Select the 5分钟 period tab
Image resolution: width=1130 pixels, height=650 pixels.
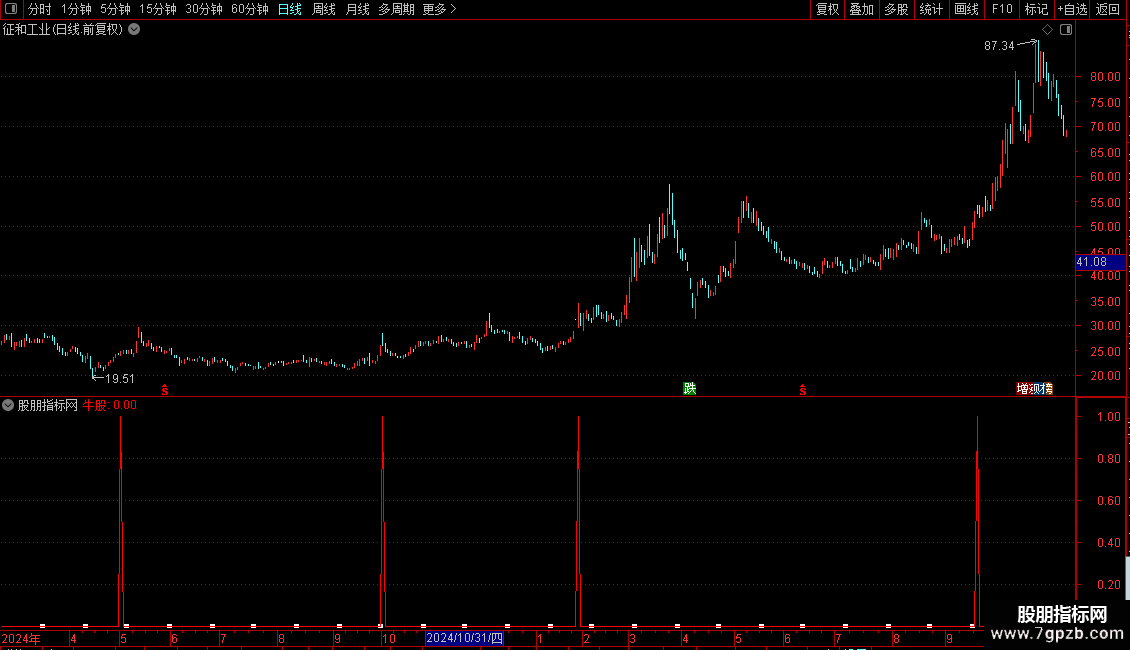click(115, 9)
